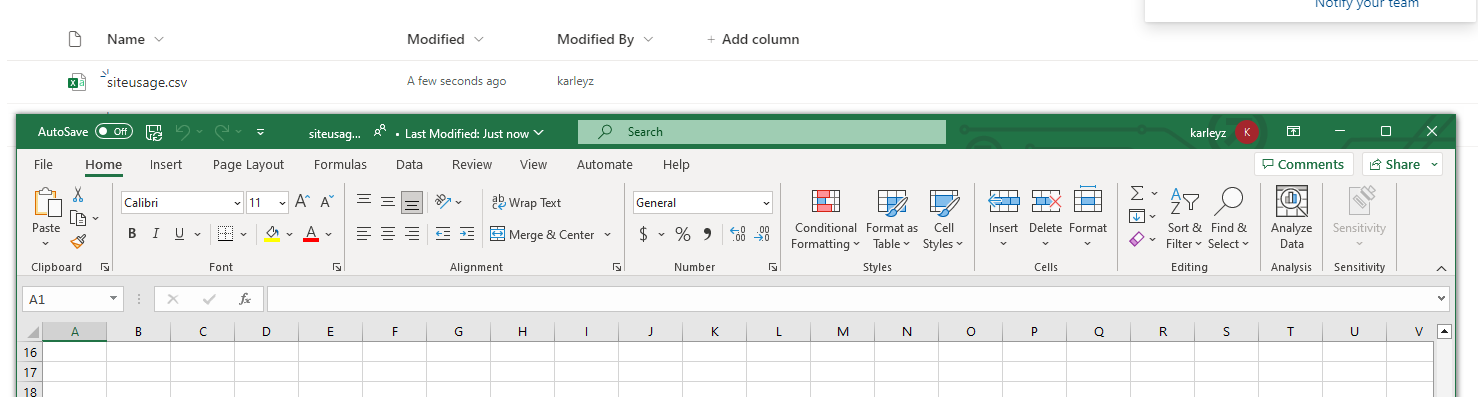Click the Copy icon
This screenshot has width=1478, height=397.
pyautogui.click(x=78, y=218)
